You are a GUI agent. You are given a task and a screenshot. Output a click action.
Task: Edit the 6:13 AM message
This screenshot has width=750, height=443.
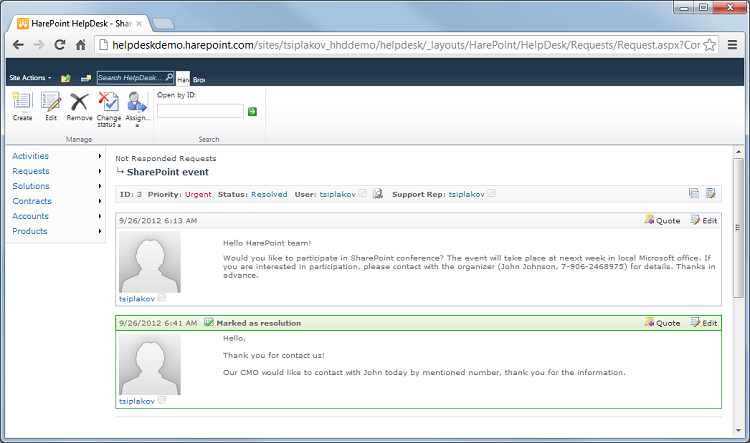704,220
